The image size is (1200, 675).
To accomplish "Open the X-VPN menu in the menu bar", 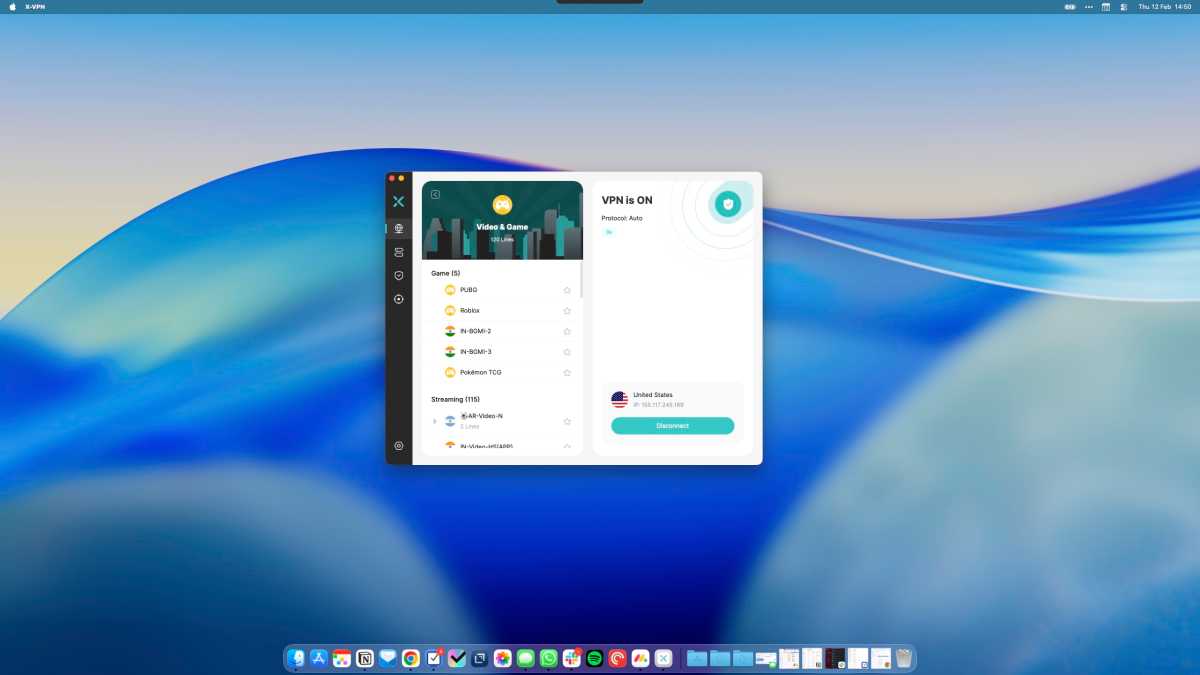I will pos(35,7).
